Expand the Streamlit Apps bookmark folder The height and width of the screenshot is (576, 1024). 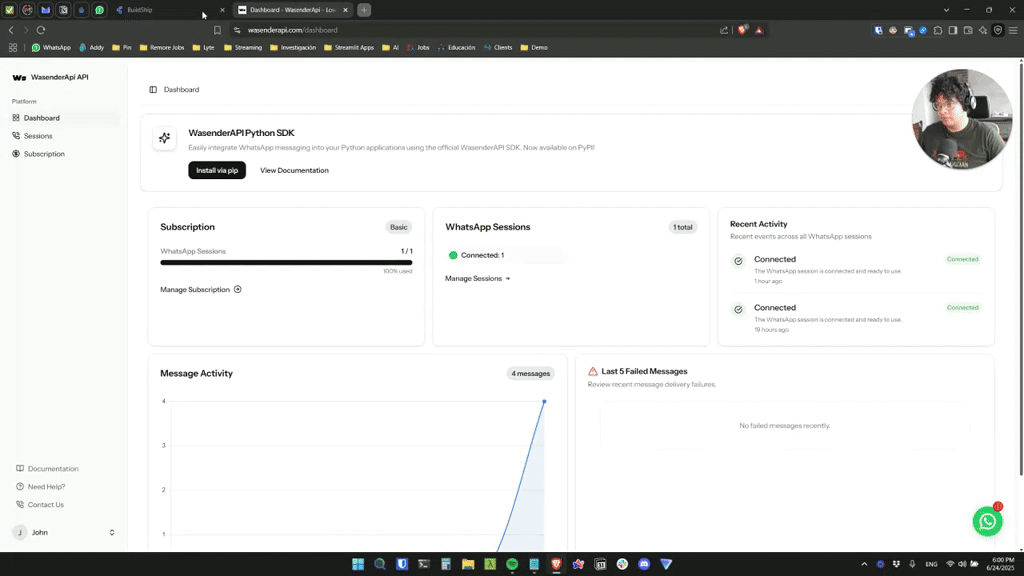pyautogui.click(x=349, y=48)
